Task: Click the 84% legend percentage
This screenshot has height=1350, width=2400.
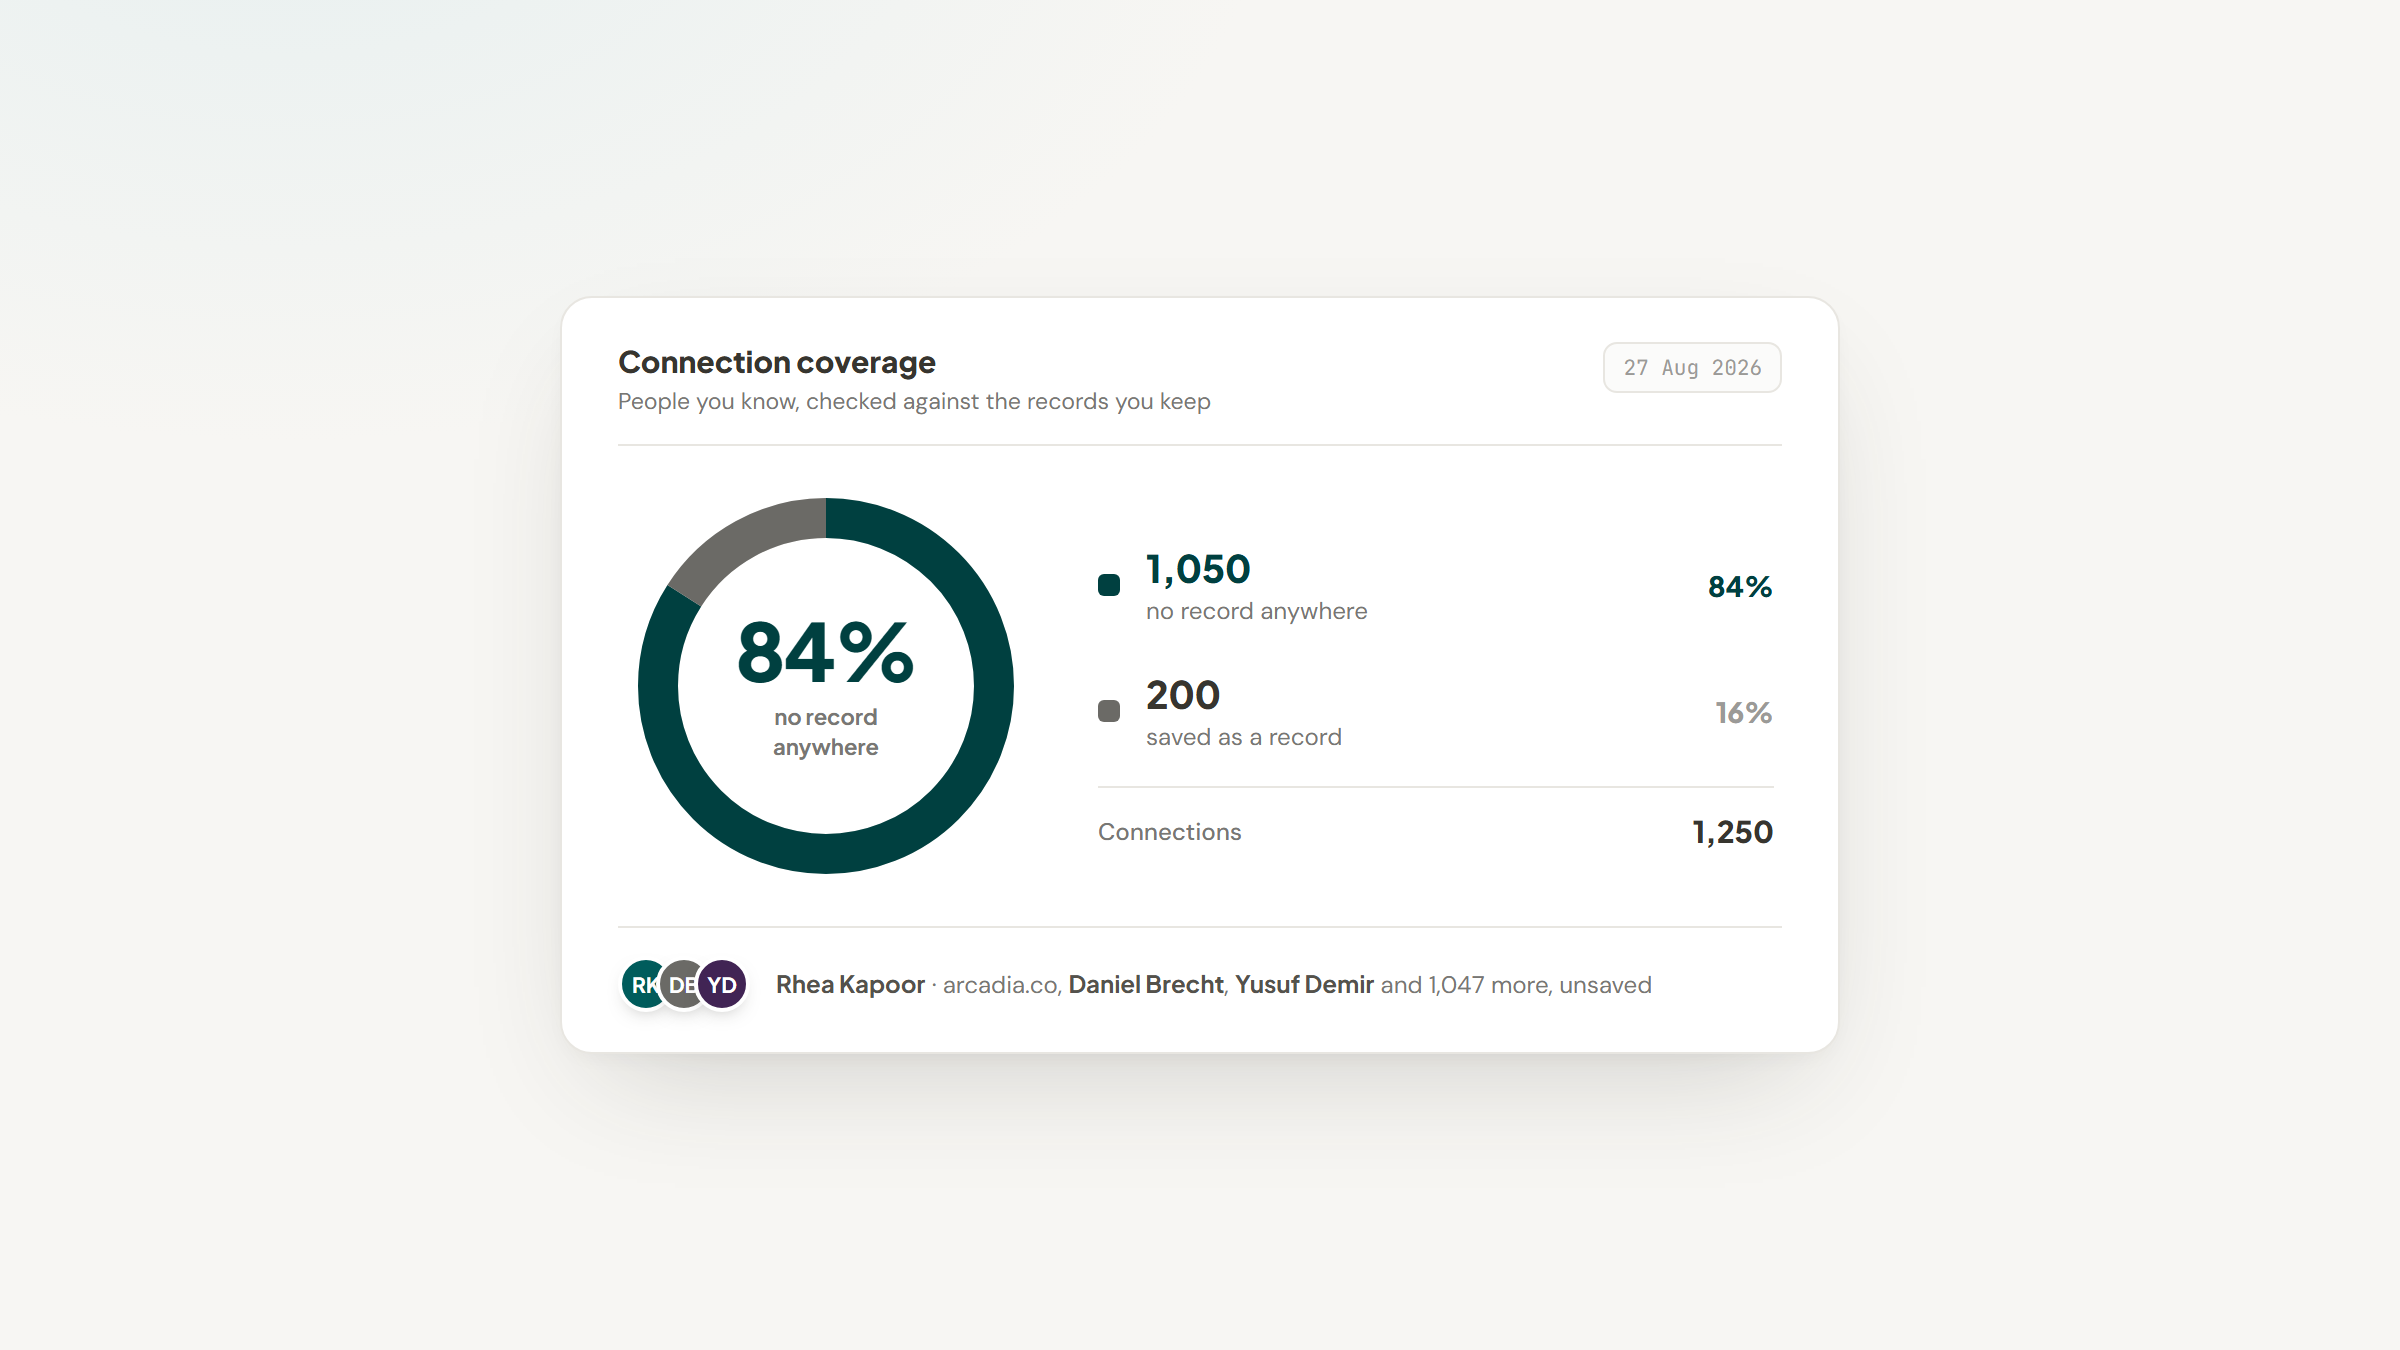Action: pos(1740,587)
